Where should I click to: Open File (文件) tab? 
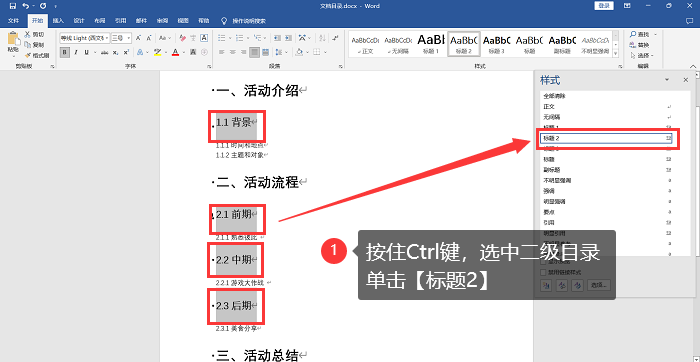coord(13,21)
